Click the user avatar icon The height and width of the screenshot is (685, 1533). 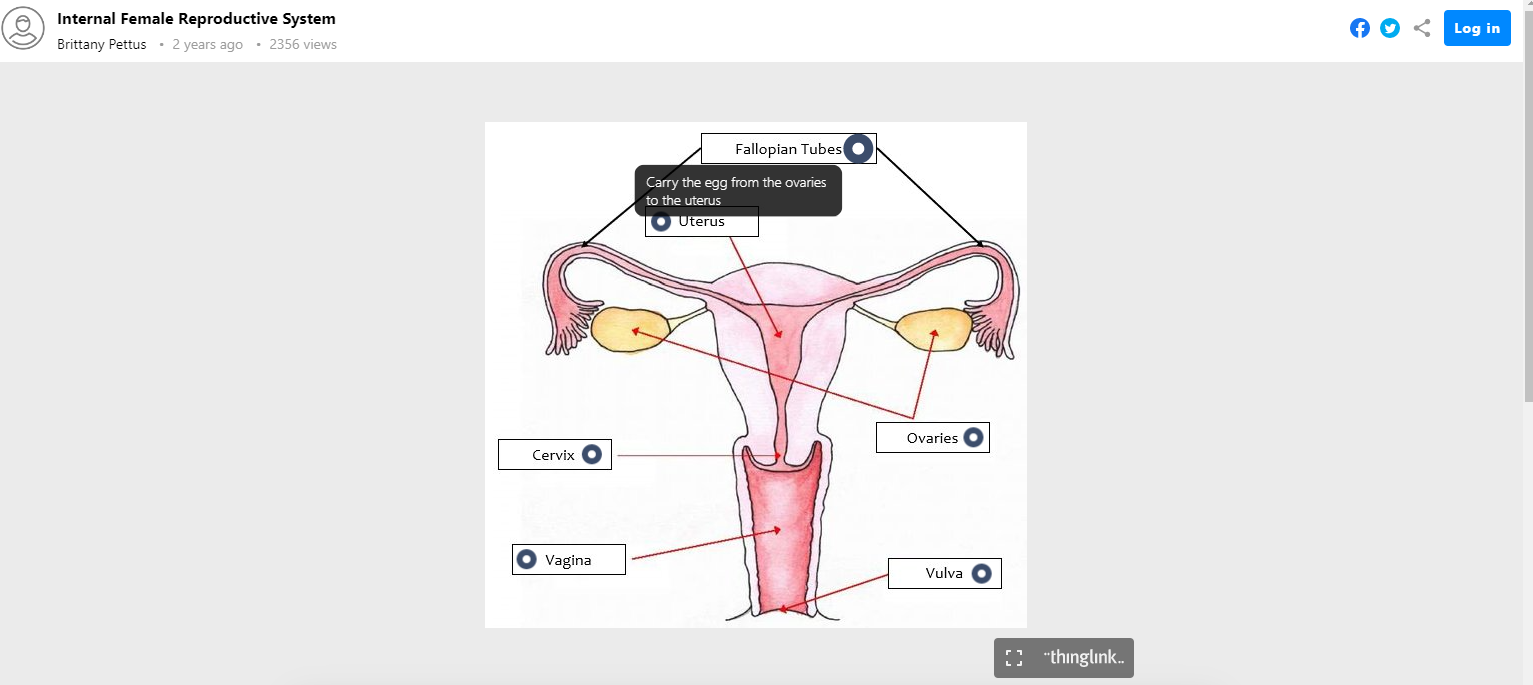tap(23, 28)
